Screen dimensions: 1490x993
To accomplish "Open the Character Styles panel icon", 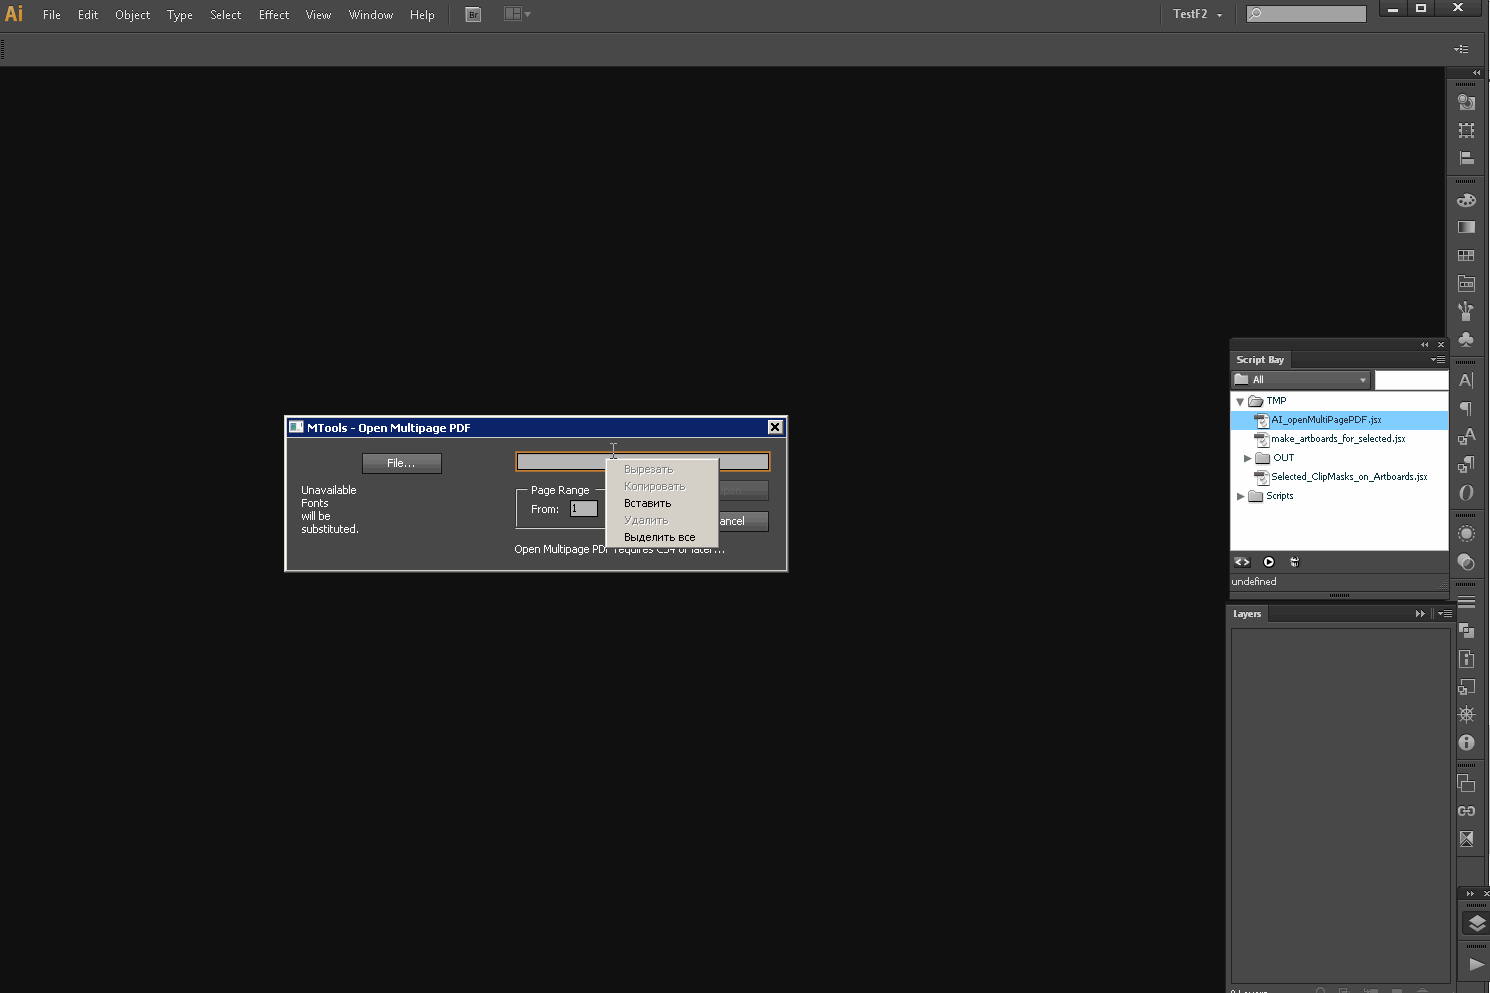I will click(1466, 436).
